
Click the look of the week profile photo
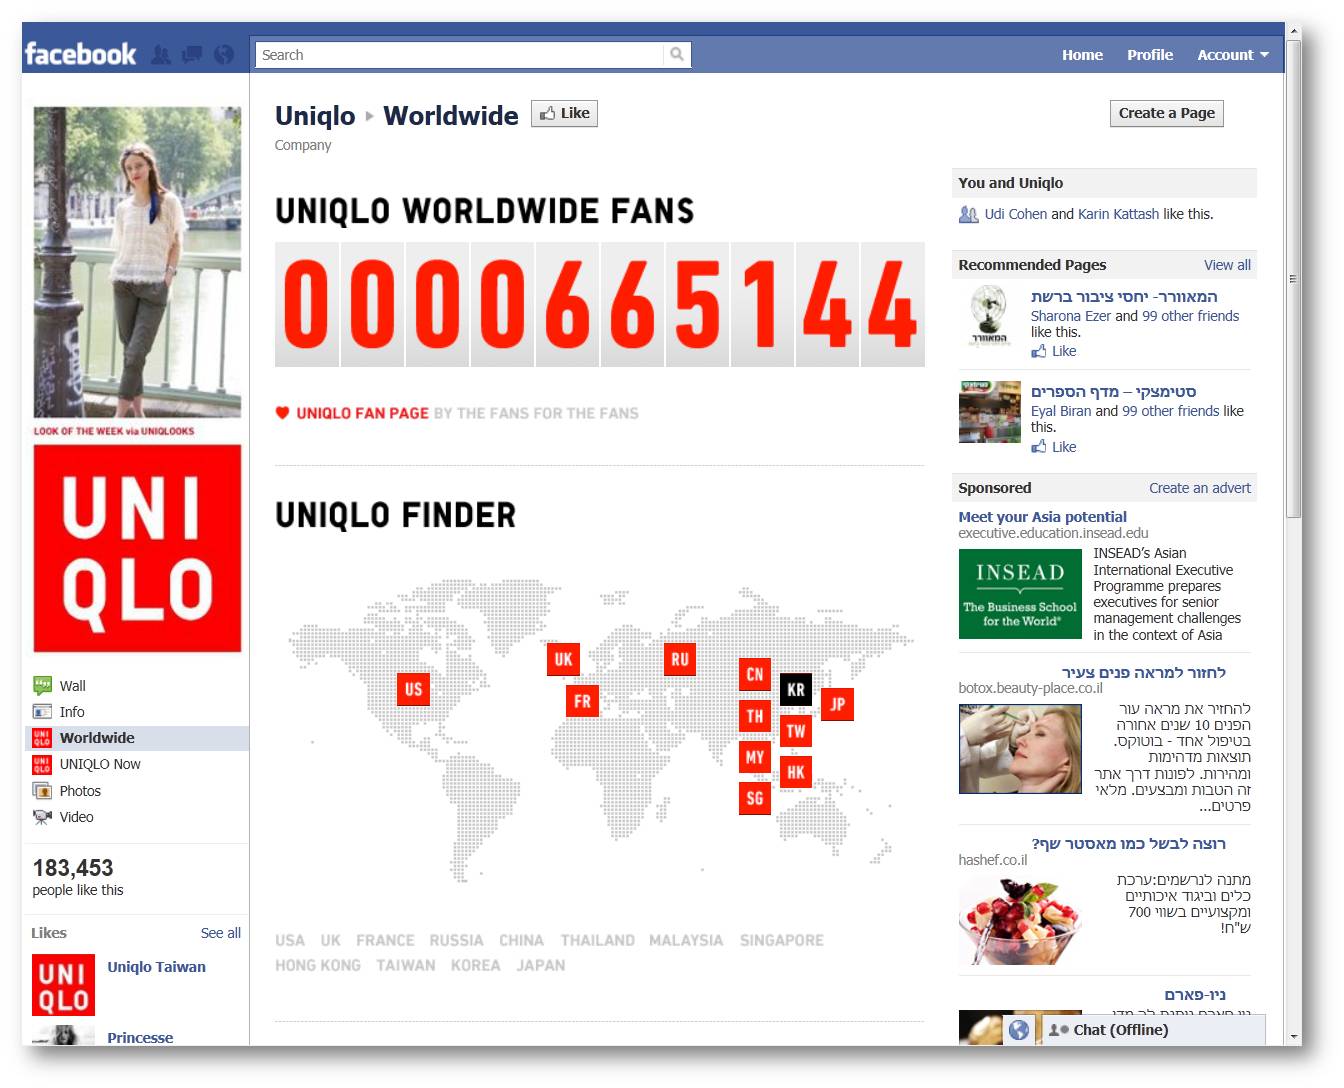point(138,262)
